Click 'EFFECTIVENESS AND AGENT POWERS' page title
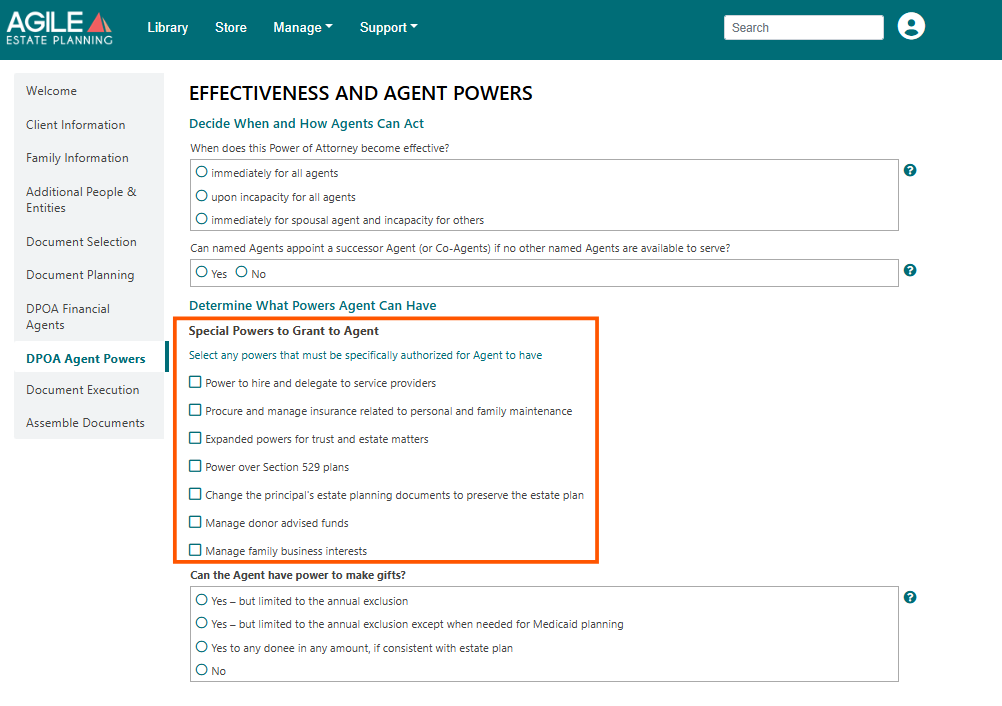This screenshot has height=706, width=1002. 360,93
